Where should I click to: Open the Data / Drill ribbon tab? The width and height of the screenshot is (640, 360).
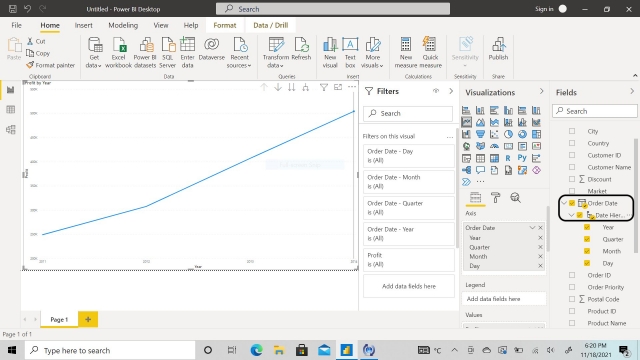pyautogui.click(x=271, y=25)
